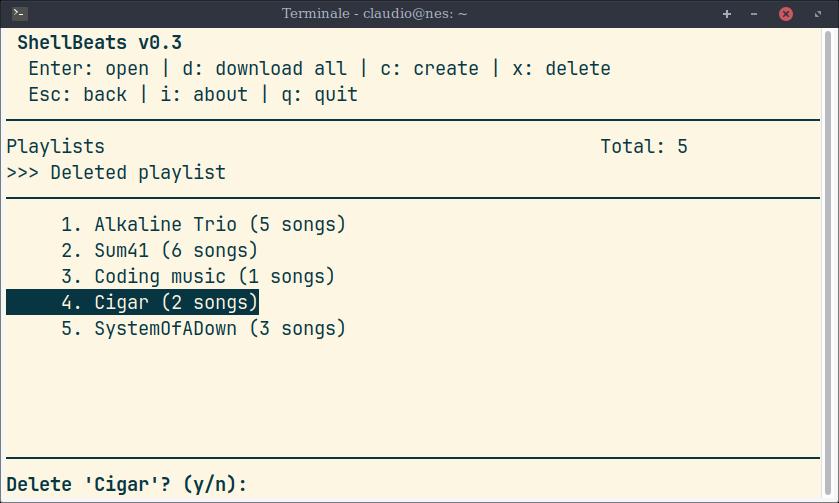
Task: Click the rightmost title bar maximize icon
Action: (817, 14)
